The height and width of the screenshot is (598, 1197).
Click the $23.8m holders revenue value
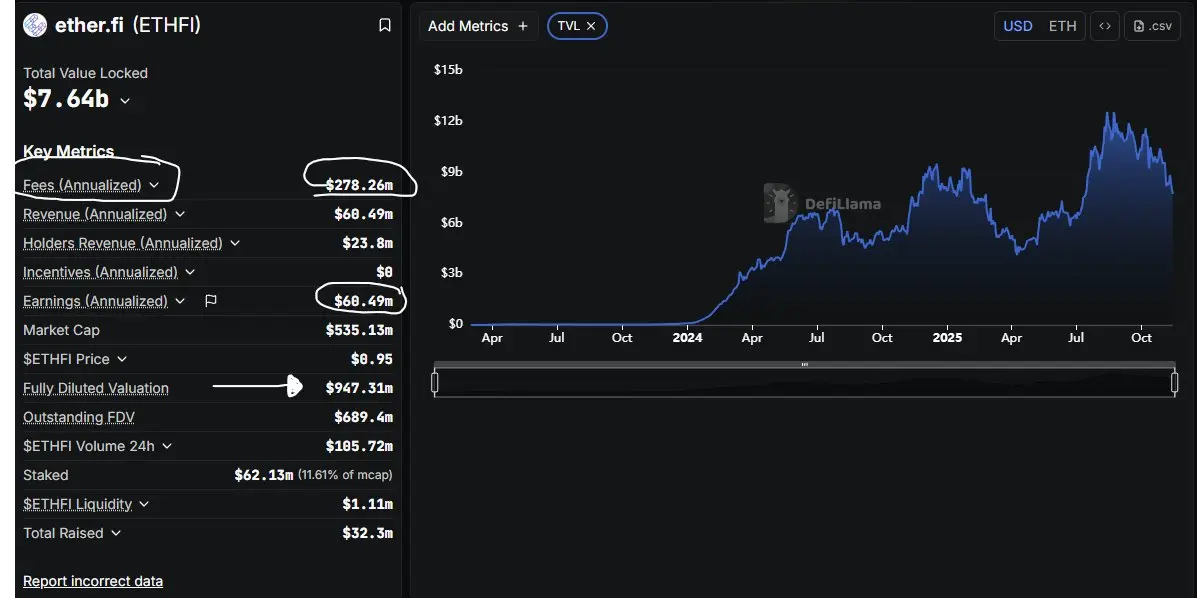tap(367, 243)
